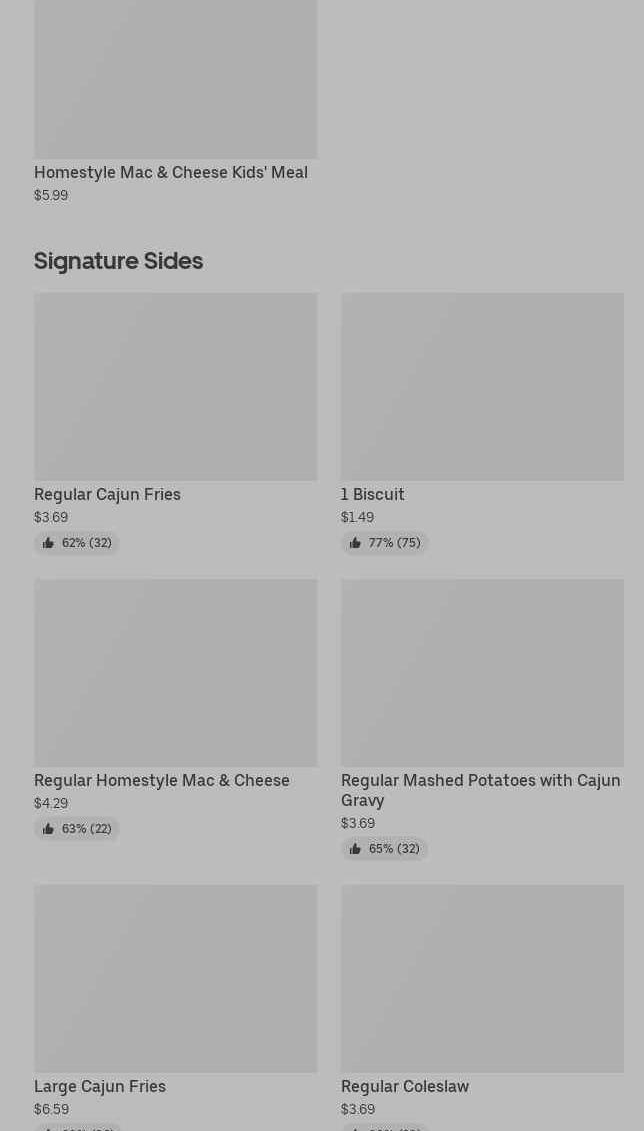Viewport: 644px width, 1131px height.
Task: Click thumbs-up icon under Regular Homestyle Mac & Cheese
Action: tap(48, 829)
